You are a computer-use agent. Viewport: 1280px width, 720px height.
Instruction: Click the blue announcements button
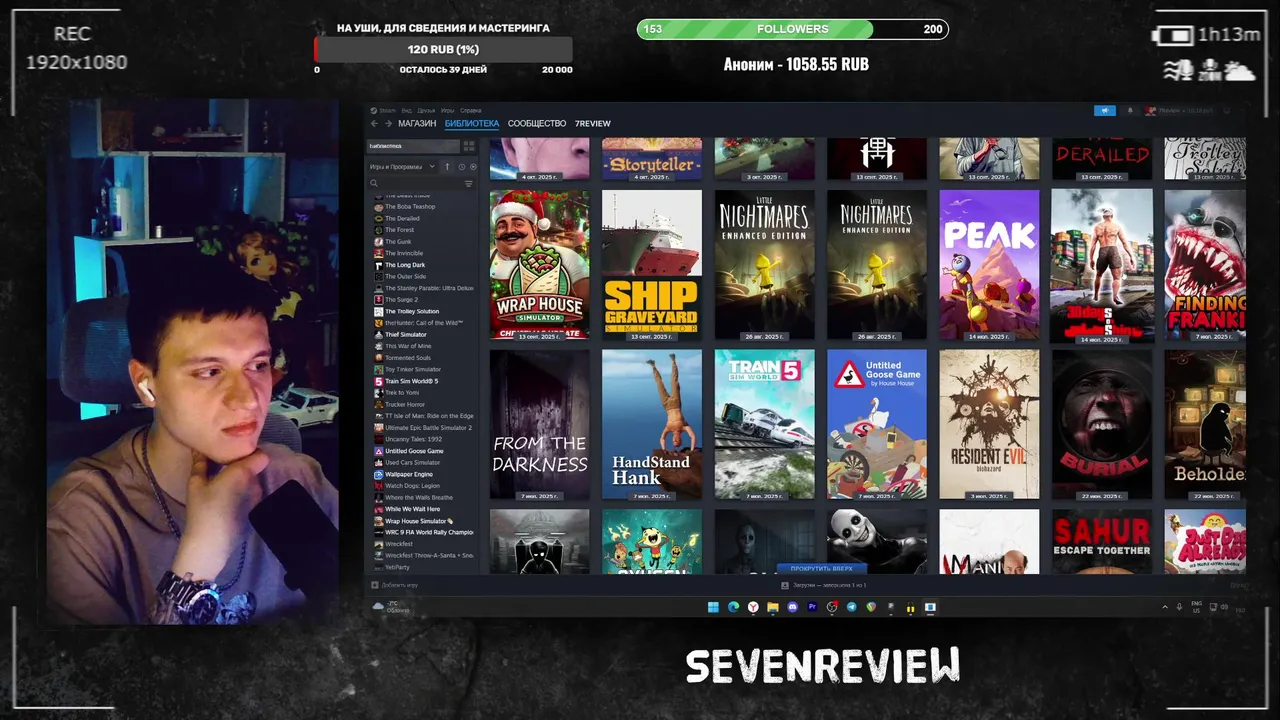click(x=1105, y=110)
